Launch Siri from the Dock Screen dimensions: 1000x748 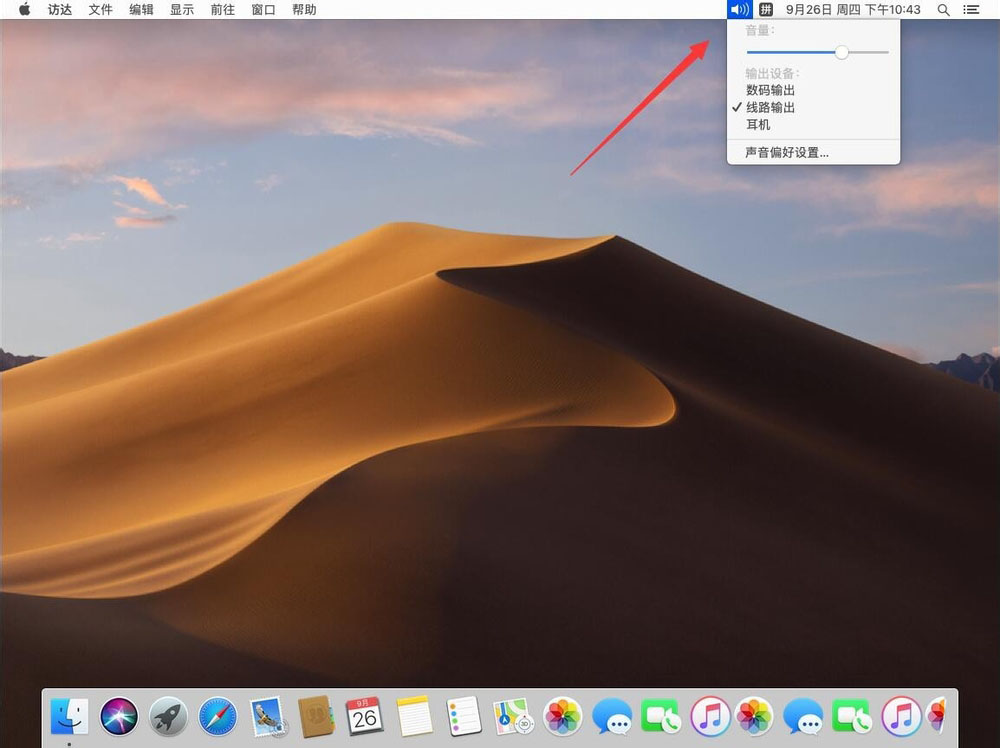(x=119, y=716)
